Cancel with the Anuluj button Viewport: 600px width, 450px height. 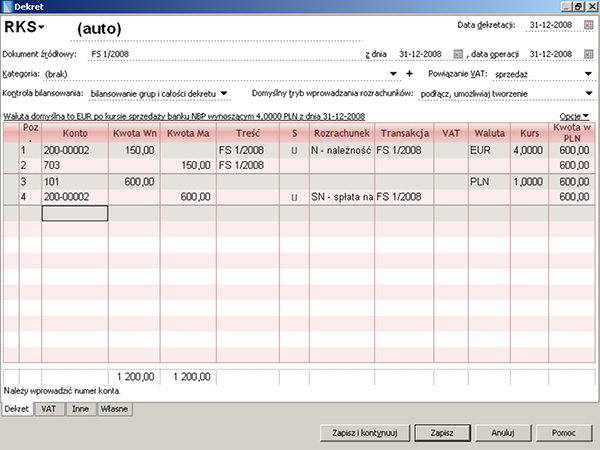[503, 433]
